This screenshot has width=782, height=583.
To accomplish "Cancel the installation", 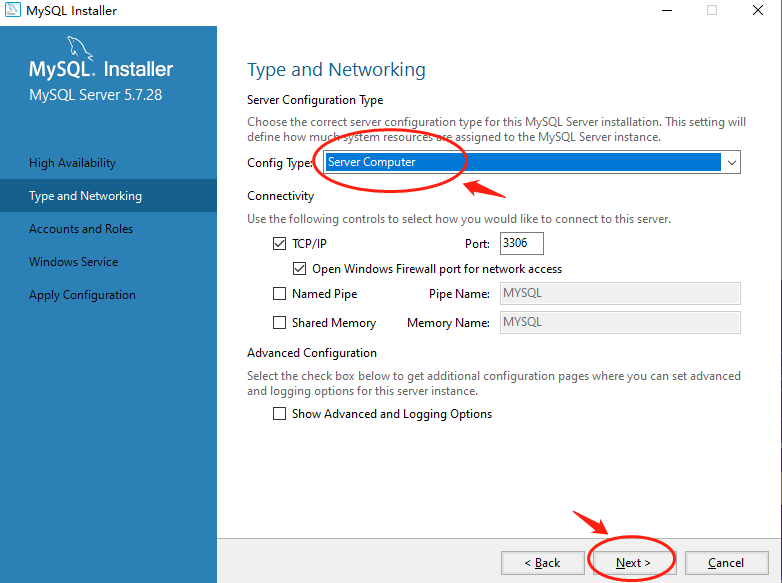I will [x=726, y=563].
